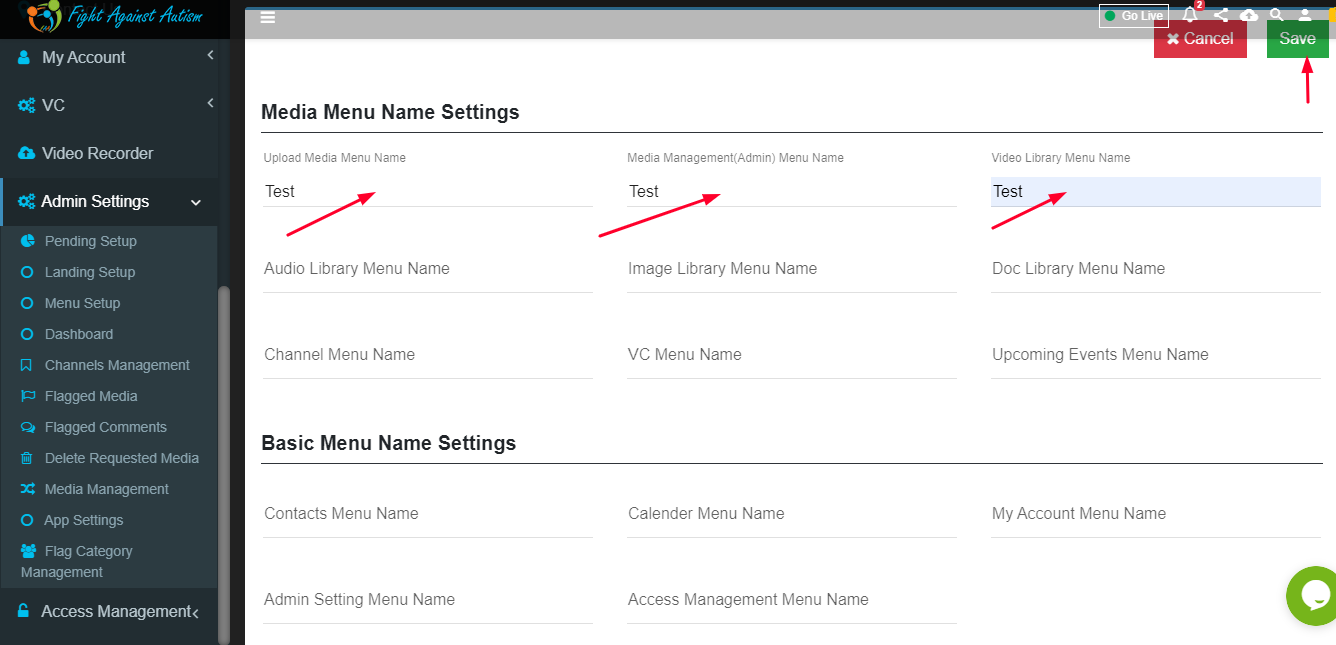Click the Media Management(Admin) Menu Name field
The image size is (1336, 645).
pos(792,191)
